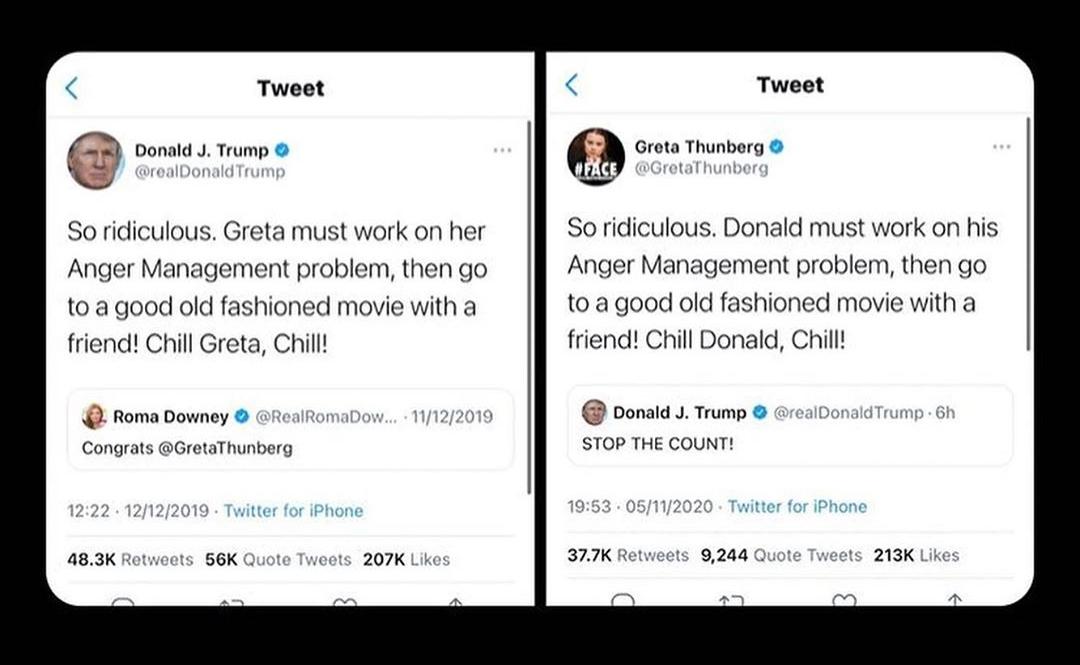Click the verified badge next to Greta Thunberg
The height and width of the screenshot is (665, 1080).
(777, 147)
